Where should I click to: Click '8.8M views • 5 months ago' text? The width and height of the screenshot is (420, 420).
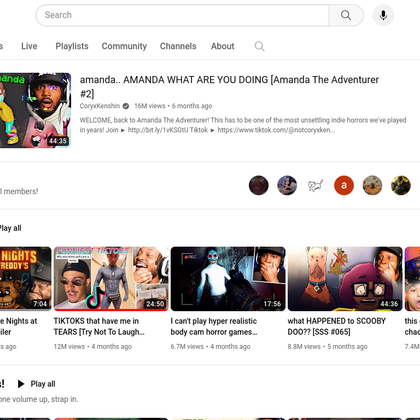[x=327, y=347]
